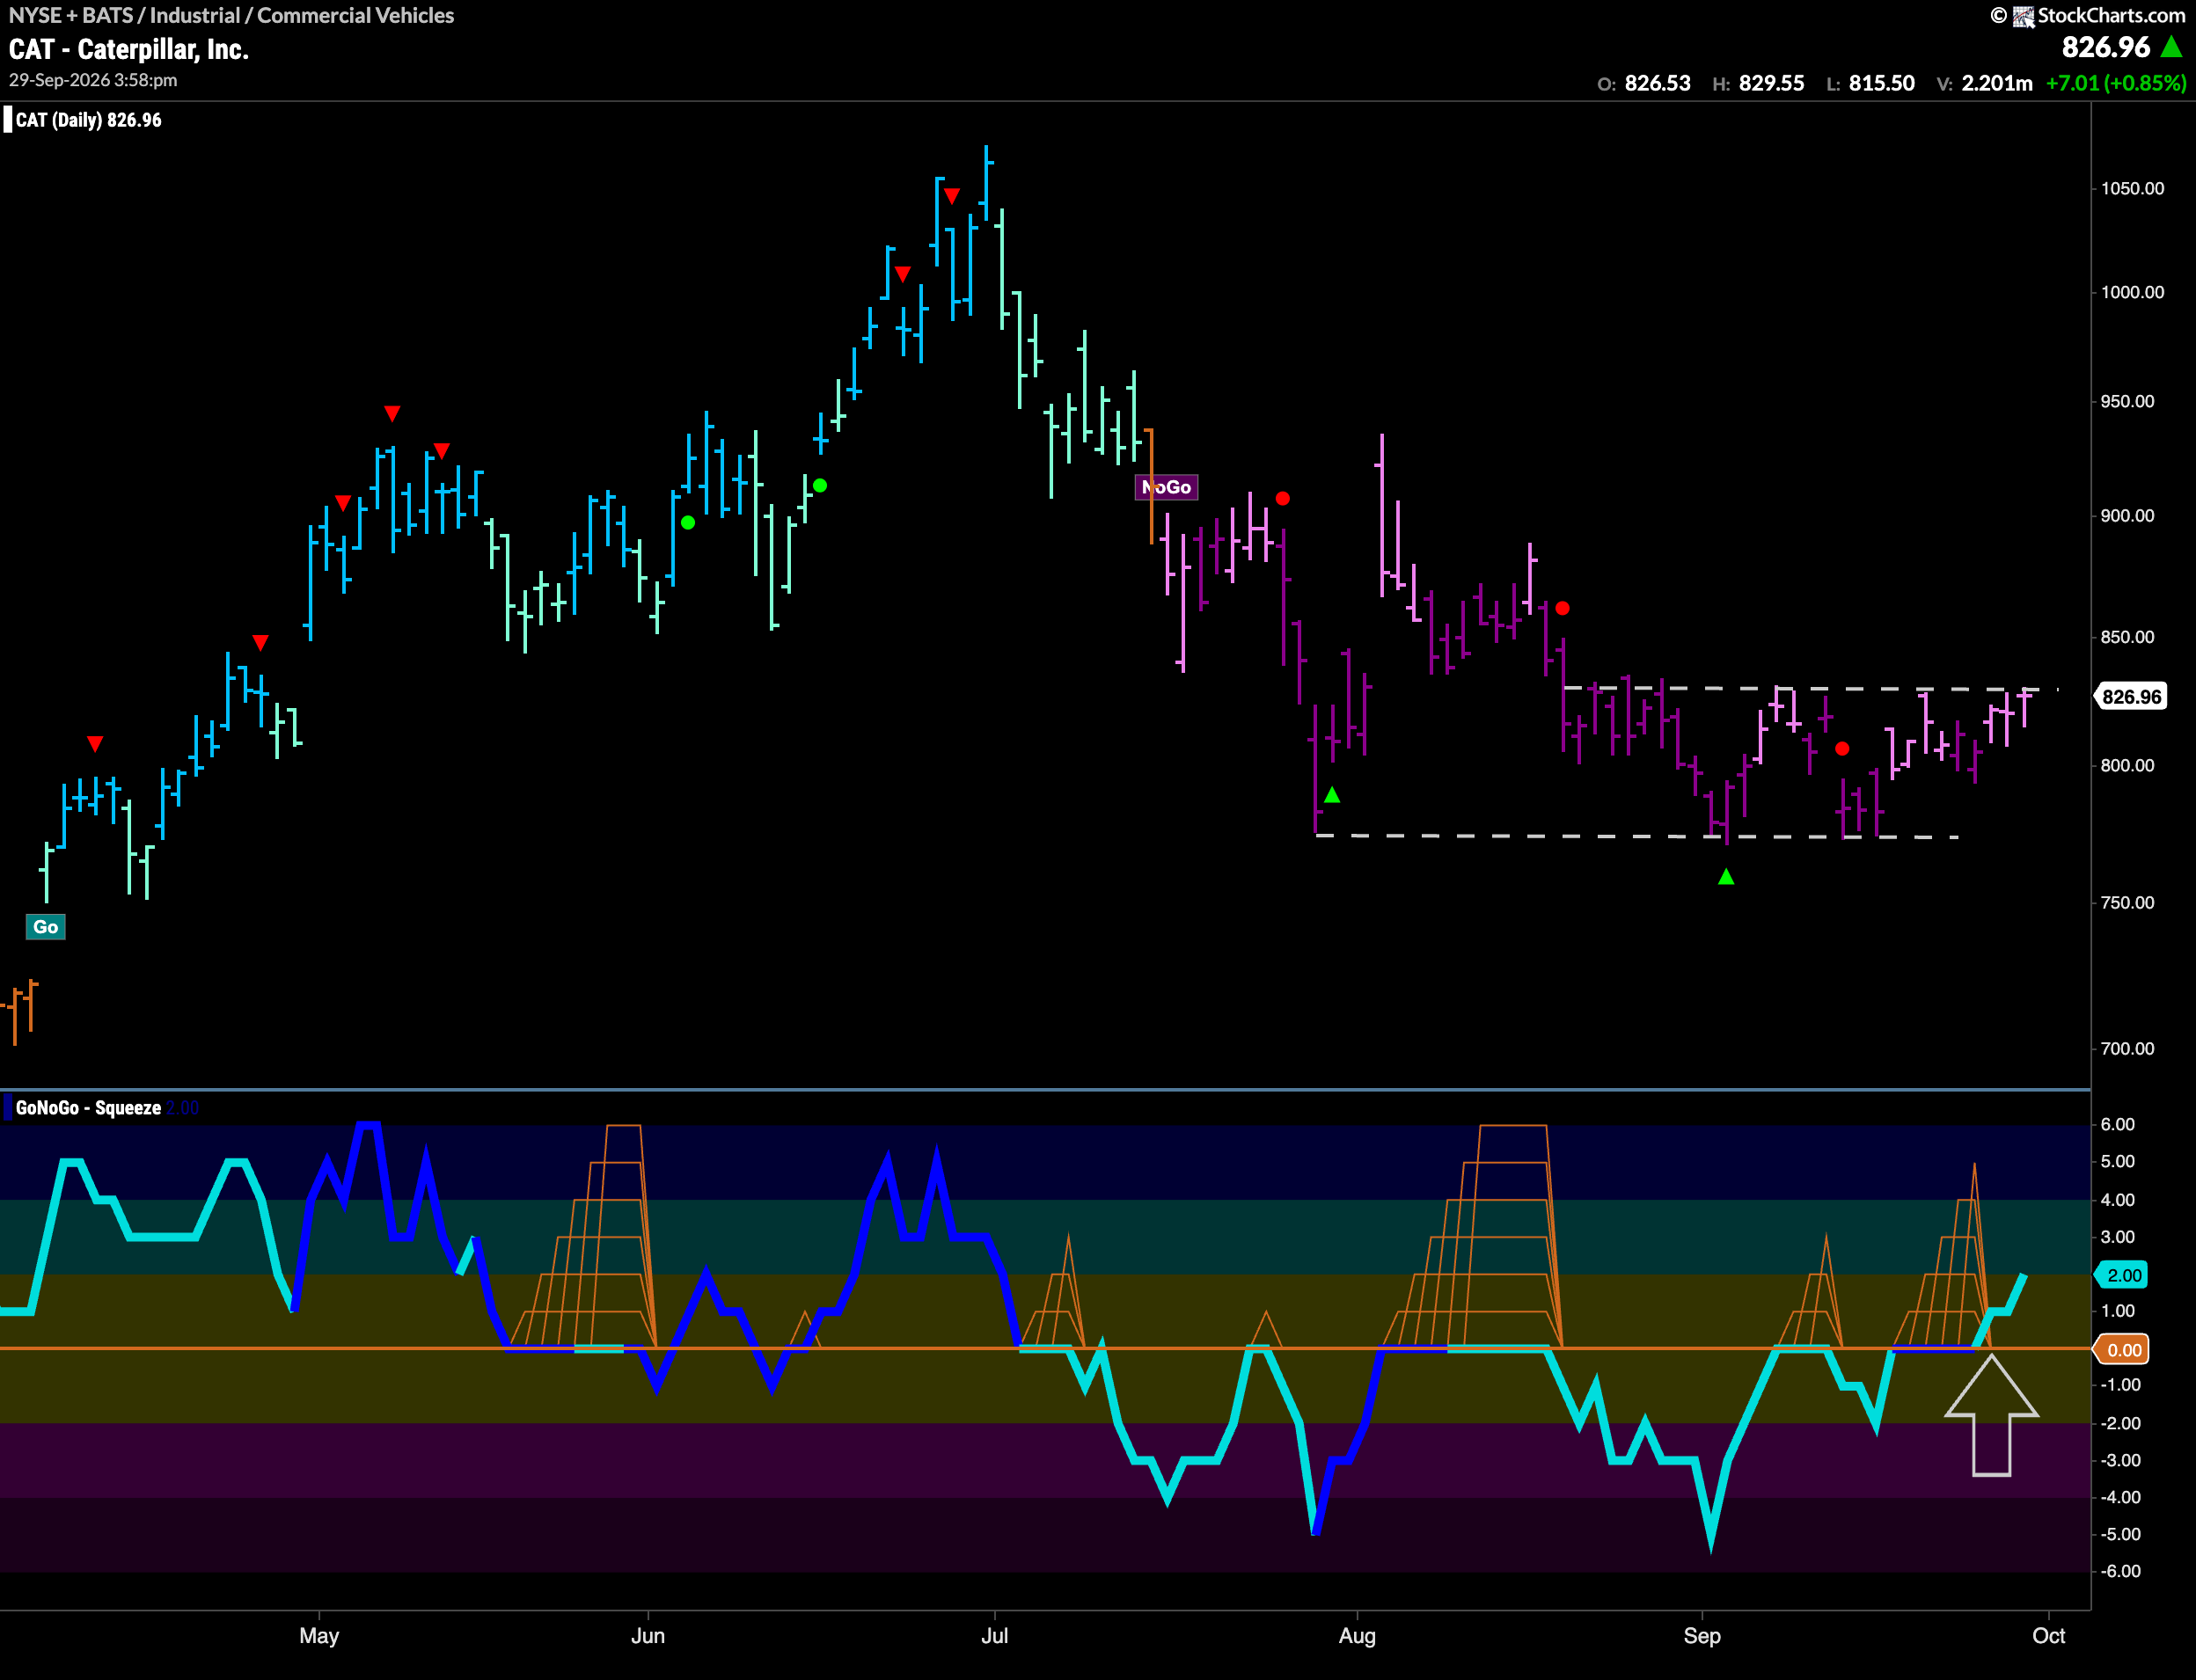The image size is (2196, 1680).
Task: Click the low value L: 815.50
Action: coord(1870,83)
